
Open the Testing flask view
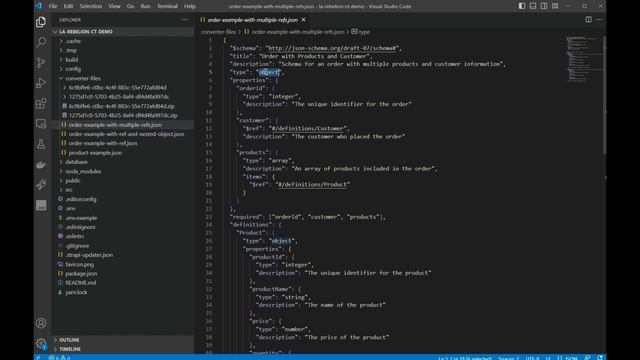pyautogui.click(x=41, y=144)
